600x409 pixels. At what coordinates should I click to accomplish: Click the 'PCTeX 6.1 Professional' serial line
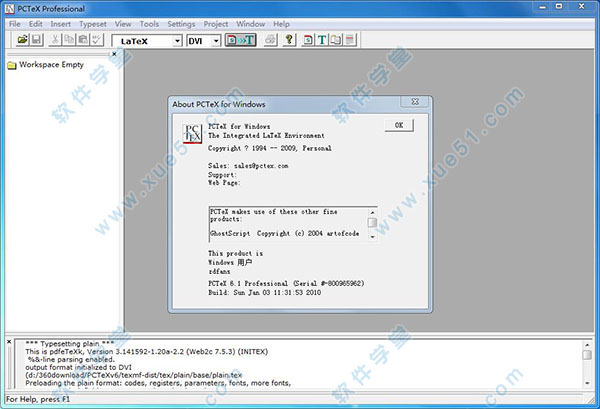click(x=286, y=284)
